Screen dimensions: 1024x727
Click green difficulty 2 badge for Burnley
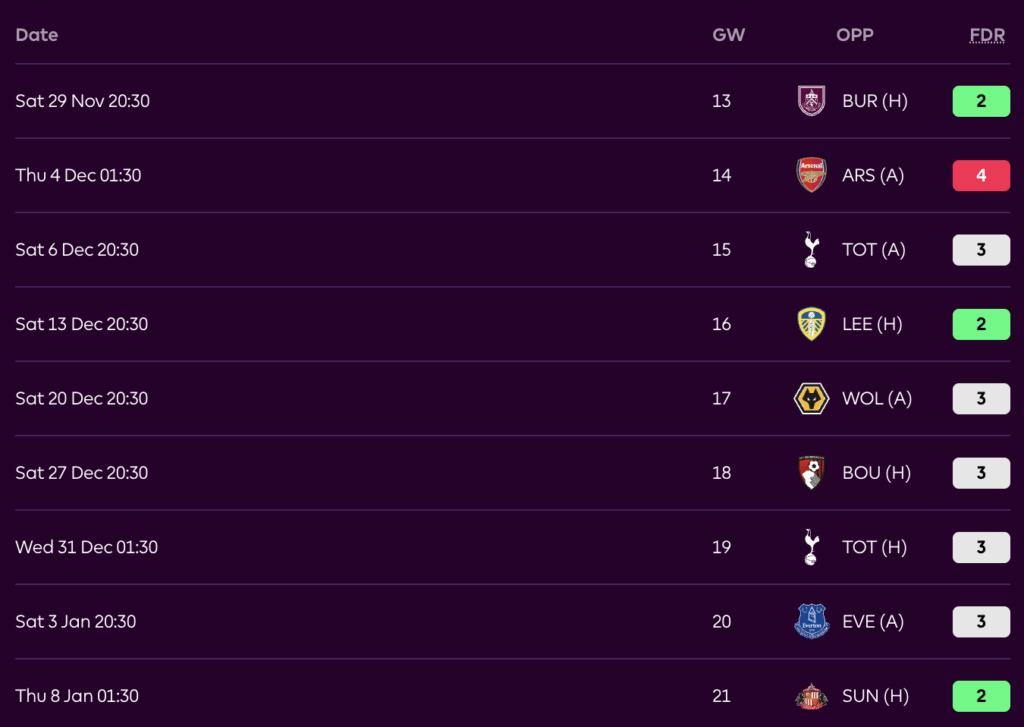click(x=981, y=101)
